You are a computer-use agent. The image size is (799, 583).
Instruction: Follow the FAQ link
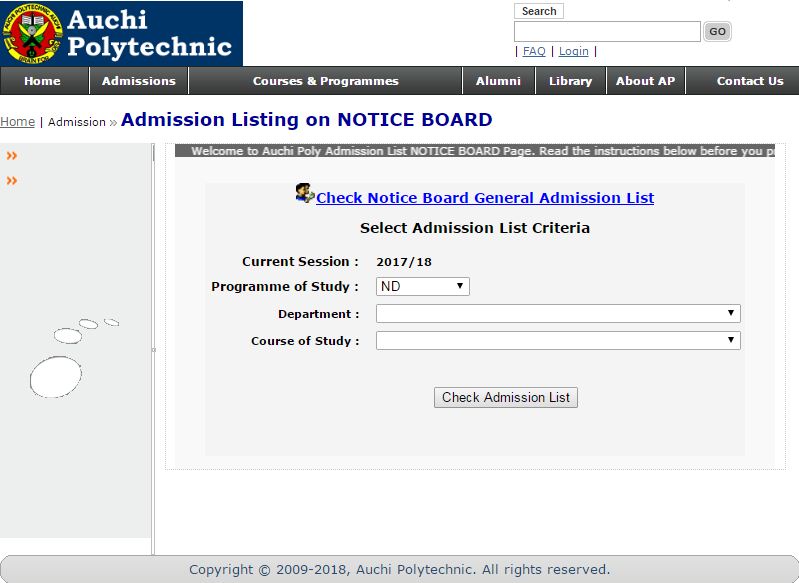pos(534,51)
